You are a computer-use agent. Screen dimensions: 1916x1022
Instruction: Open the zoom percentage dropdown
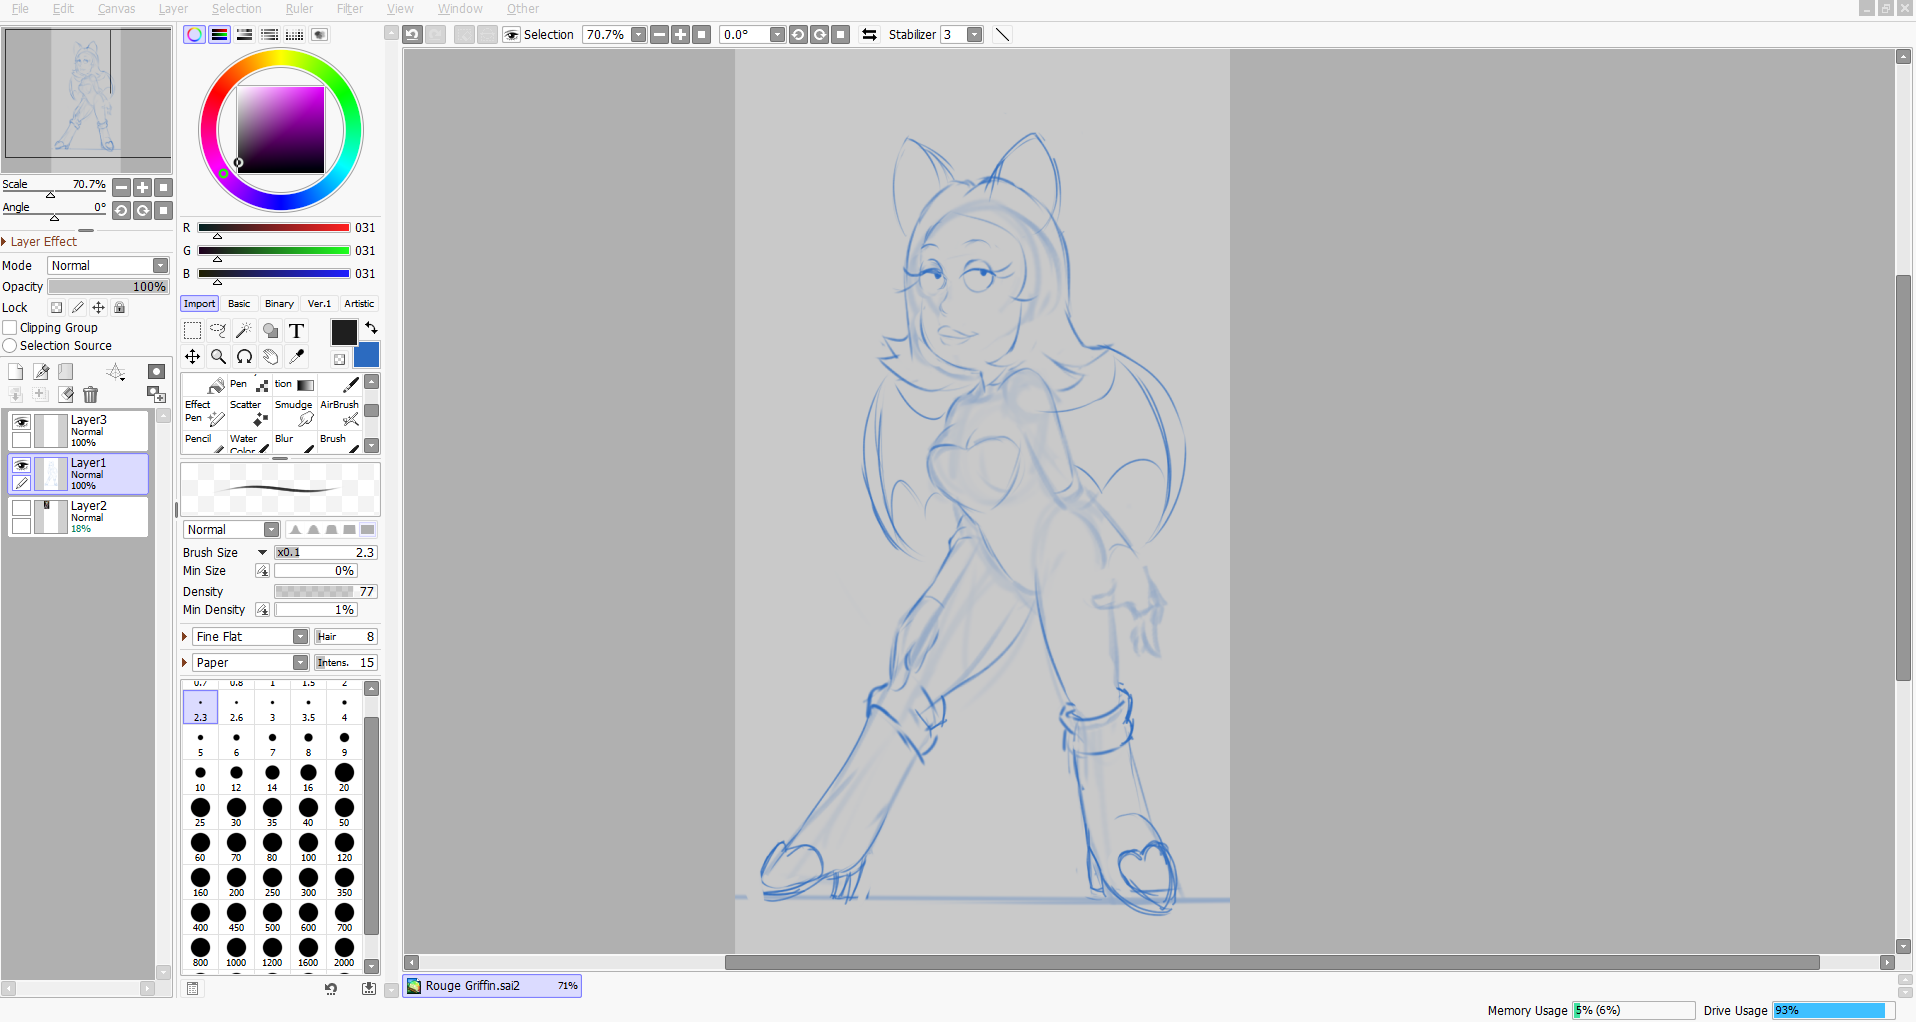(638, 35)
